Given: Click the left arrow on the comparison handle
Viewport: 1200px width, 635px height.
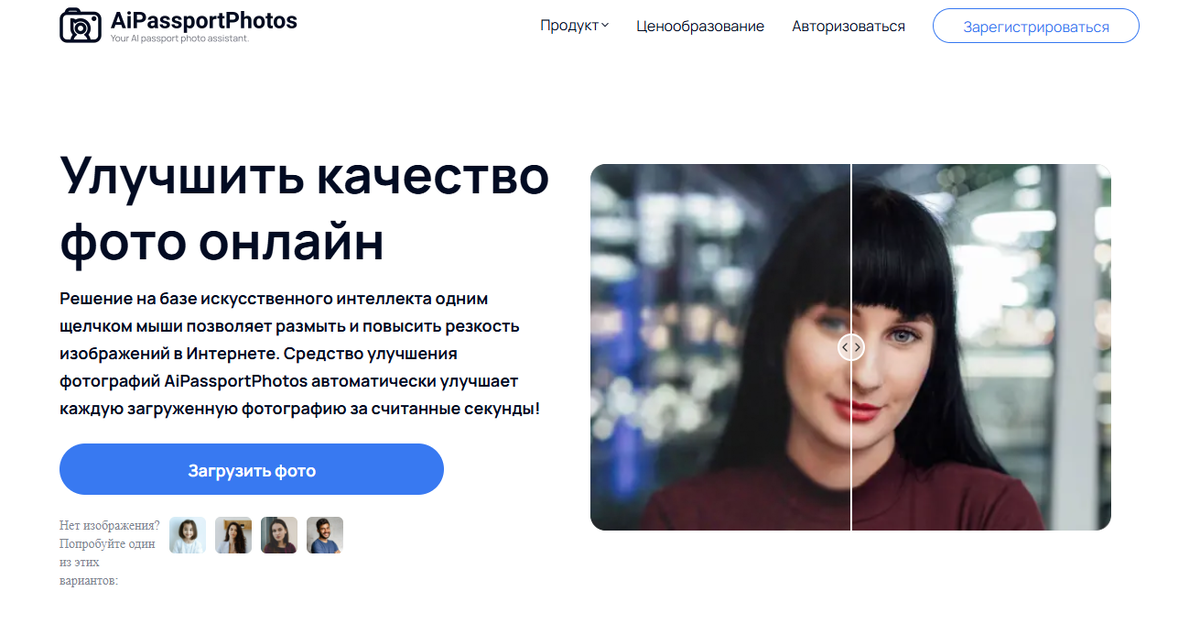Looking at the screenshot, I should (x=845, y=347).
